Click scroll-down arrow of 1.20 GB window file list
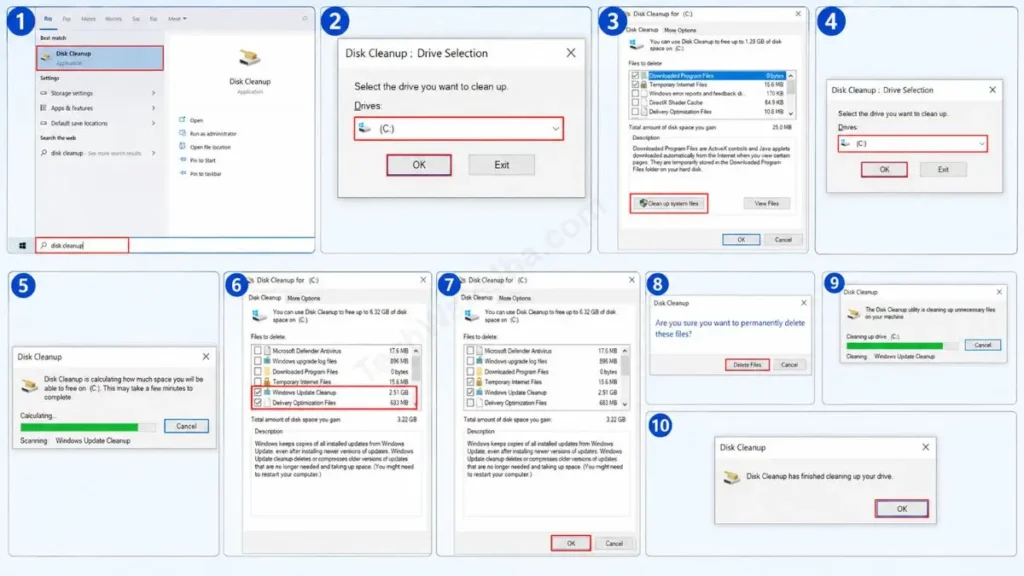The height and width of the screenshot is (576, 1024). click(x=791, y=114)
